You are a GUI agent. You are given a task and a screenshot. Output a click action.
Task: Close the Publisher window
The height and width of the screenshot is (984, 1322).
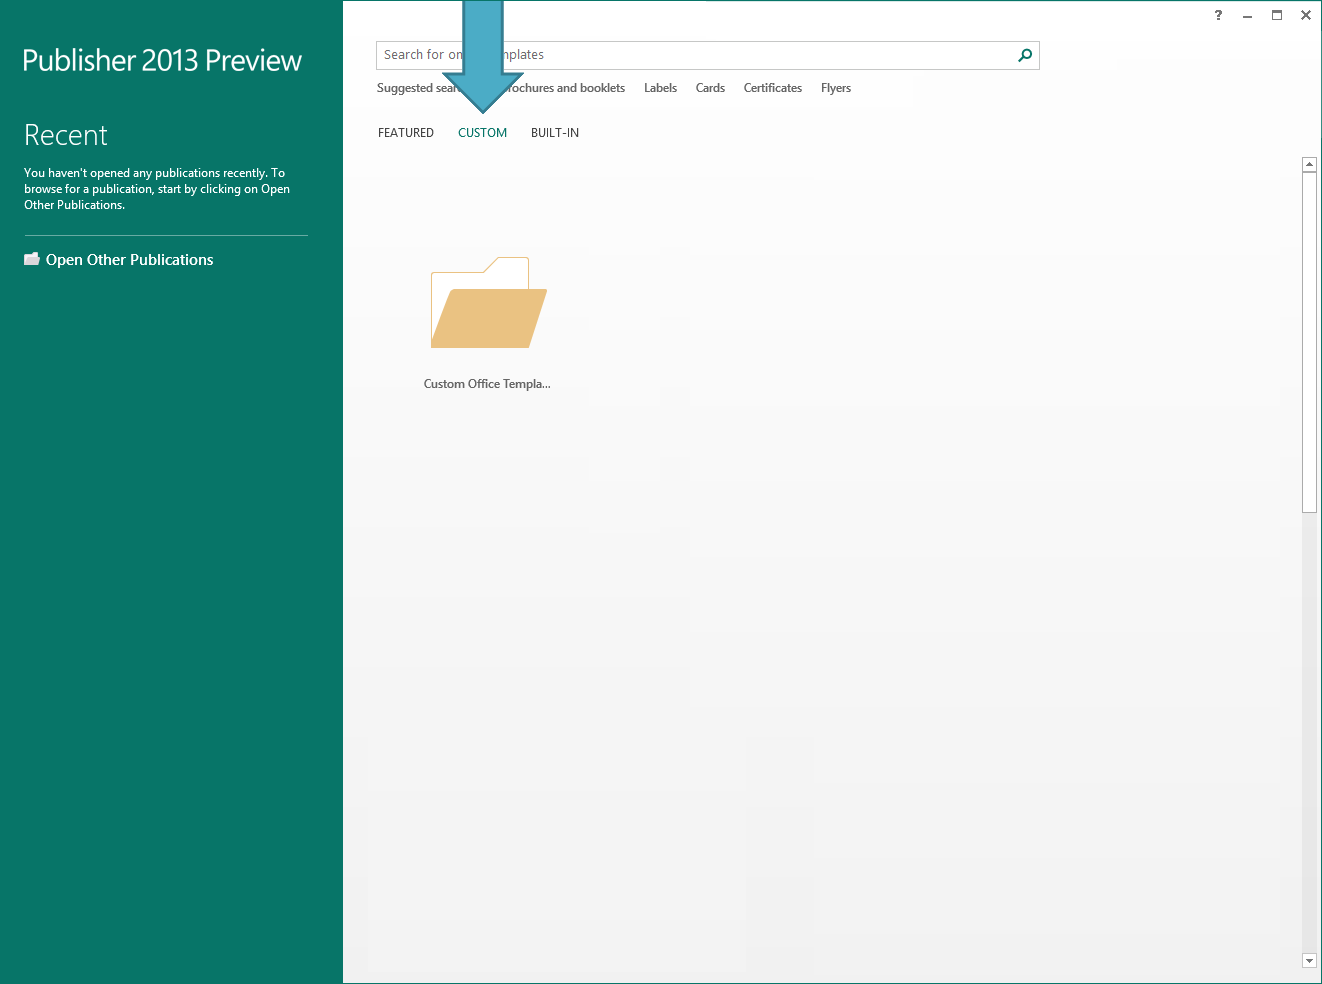click(1306, 15)
